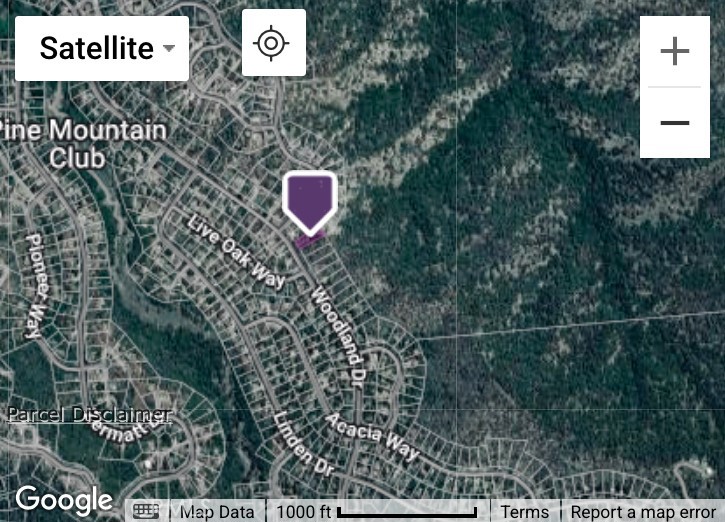Click the Linden Dr street label
Viewport: 725px width, 522px height.
pos(303,445)
